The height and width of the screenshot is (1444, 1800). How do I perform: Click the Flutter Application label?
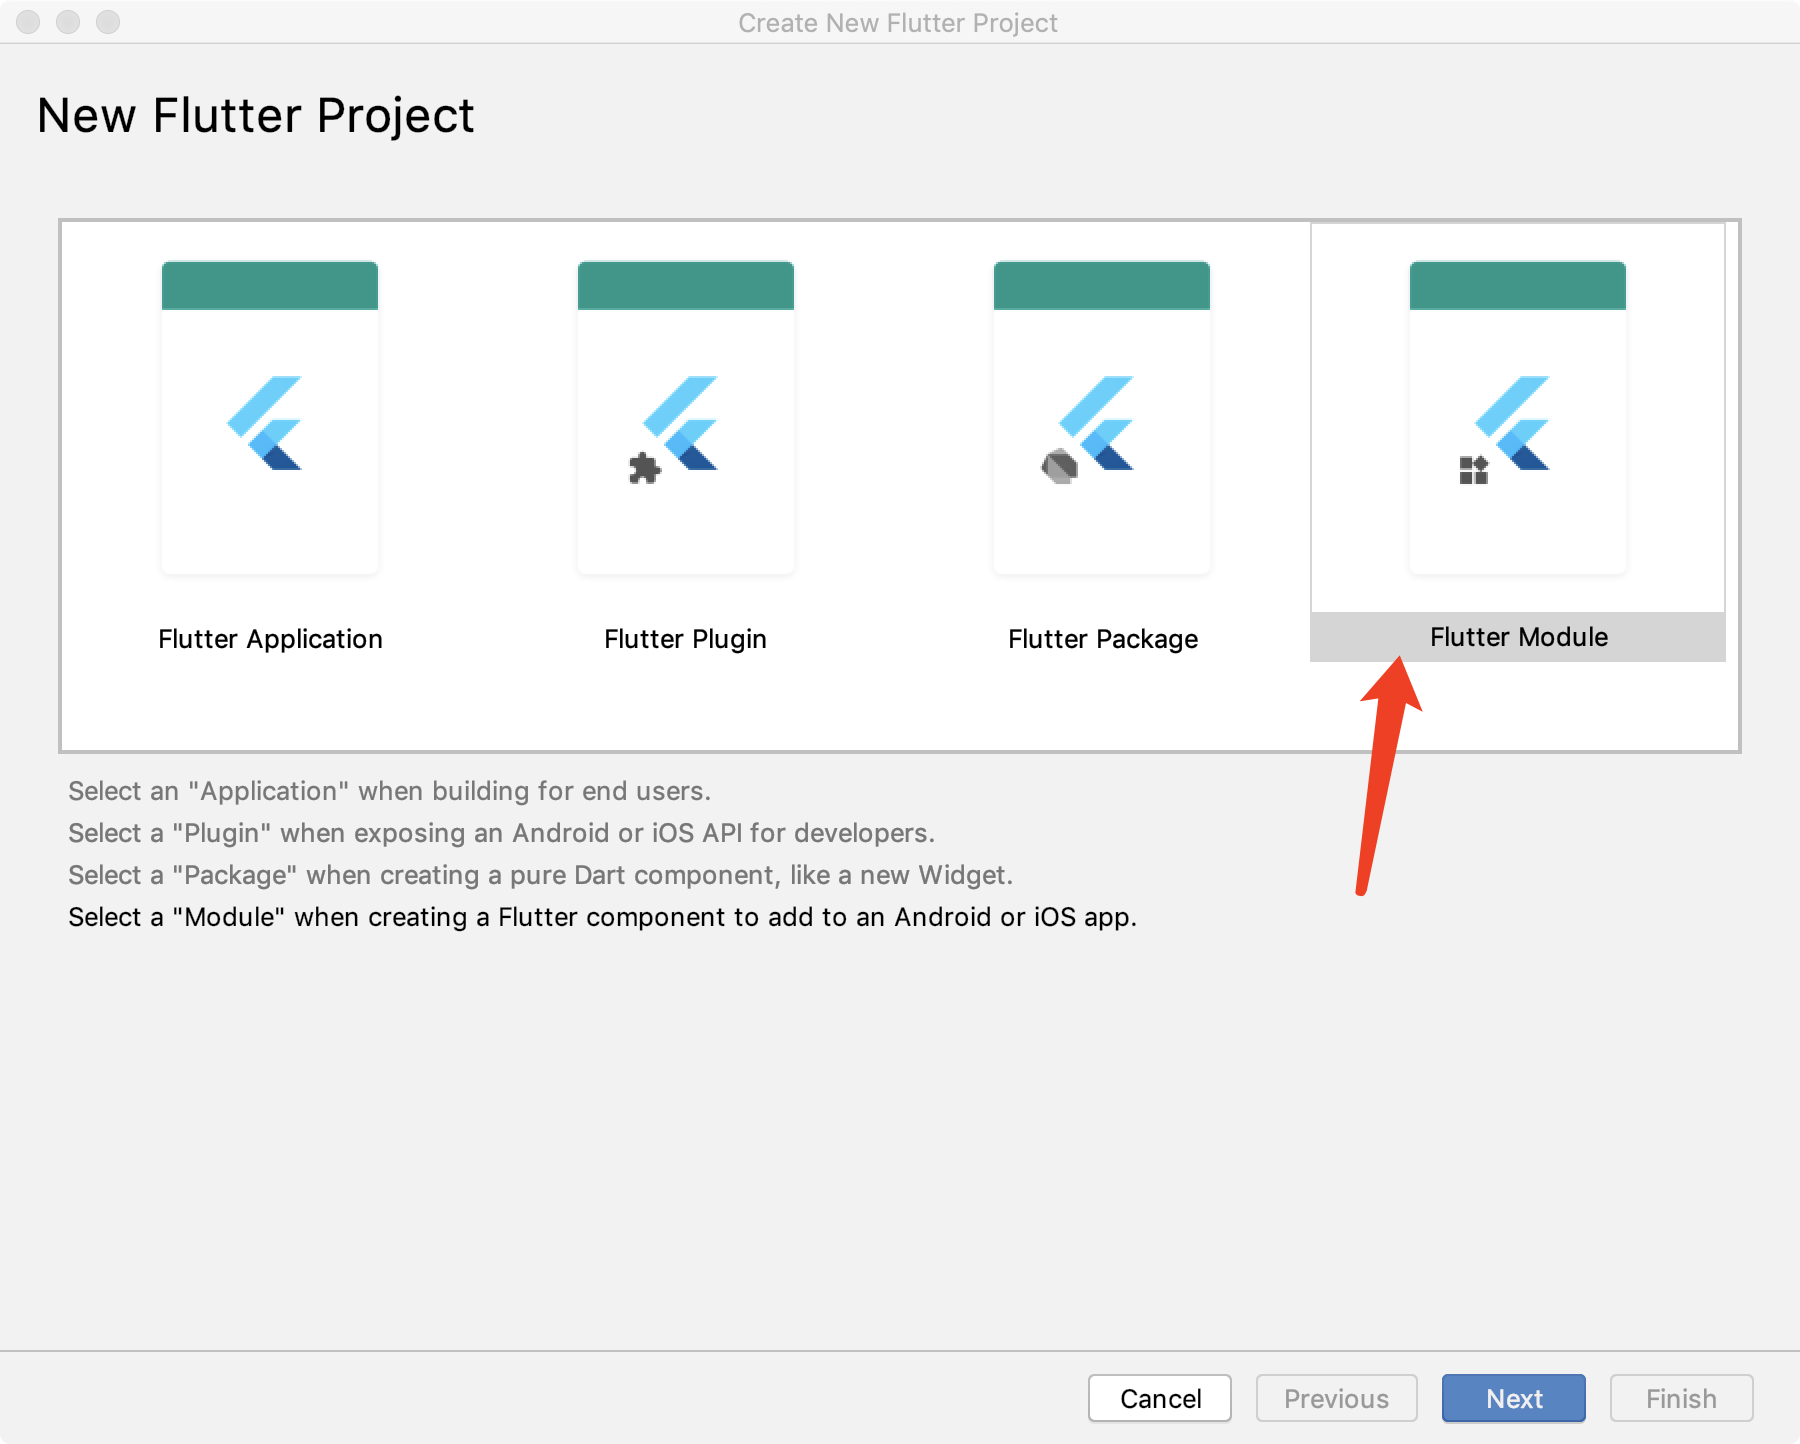click(270, 639)
